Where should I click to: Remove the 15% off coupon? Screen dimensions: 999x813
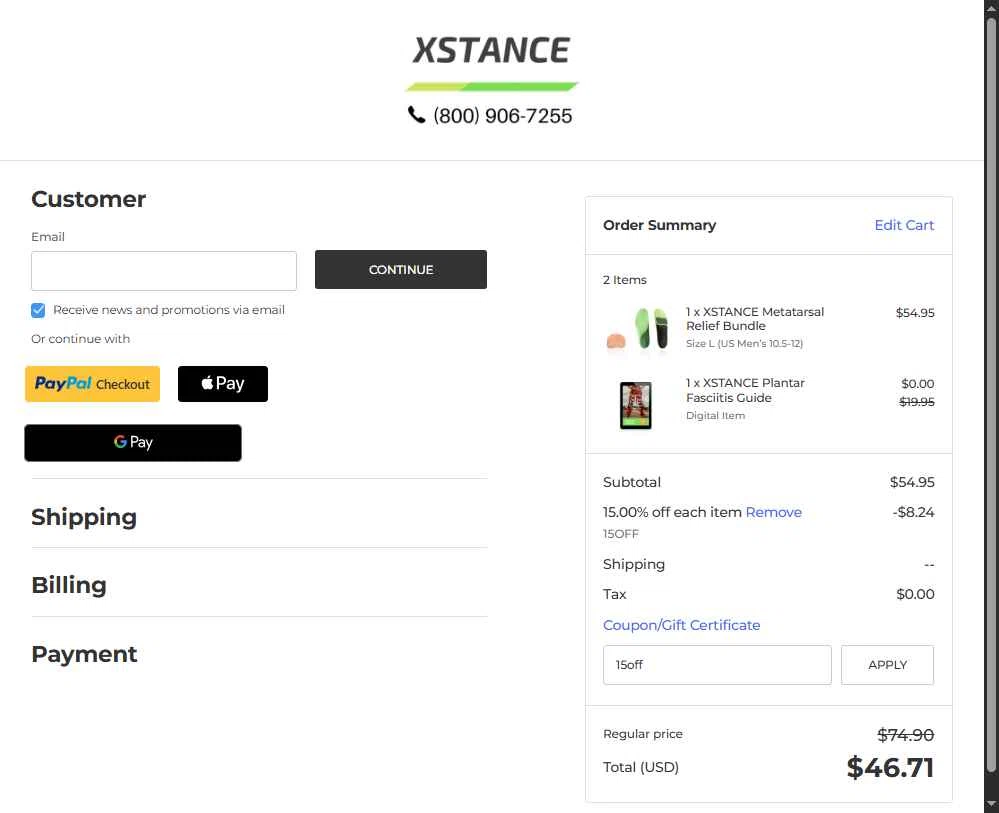(x=773, y=512)
